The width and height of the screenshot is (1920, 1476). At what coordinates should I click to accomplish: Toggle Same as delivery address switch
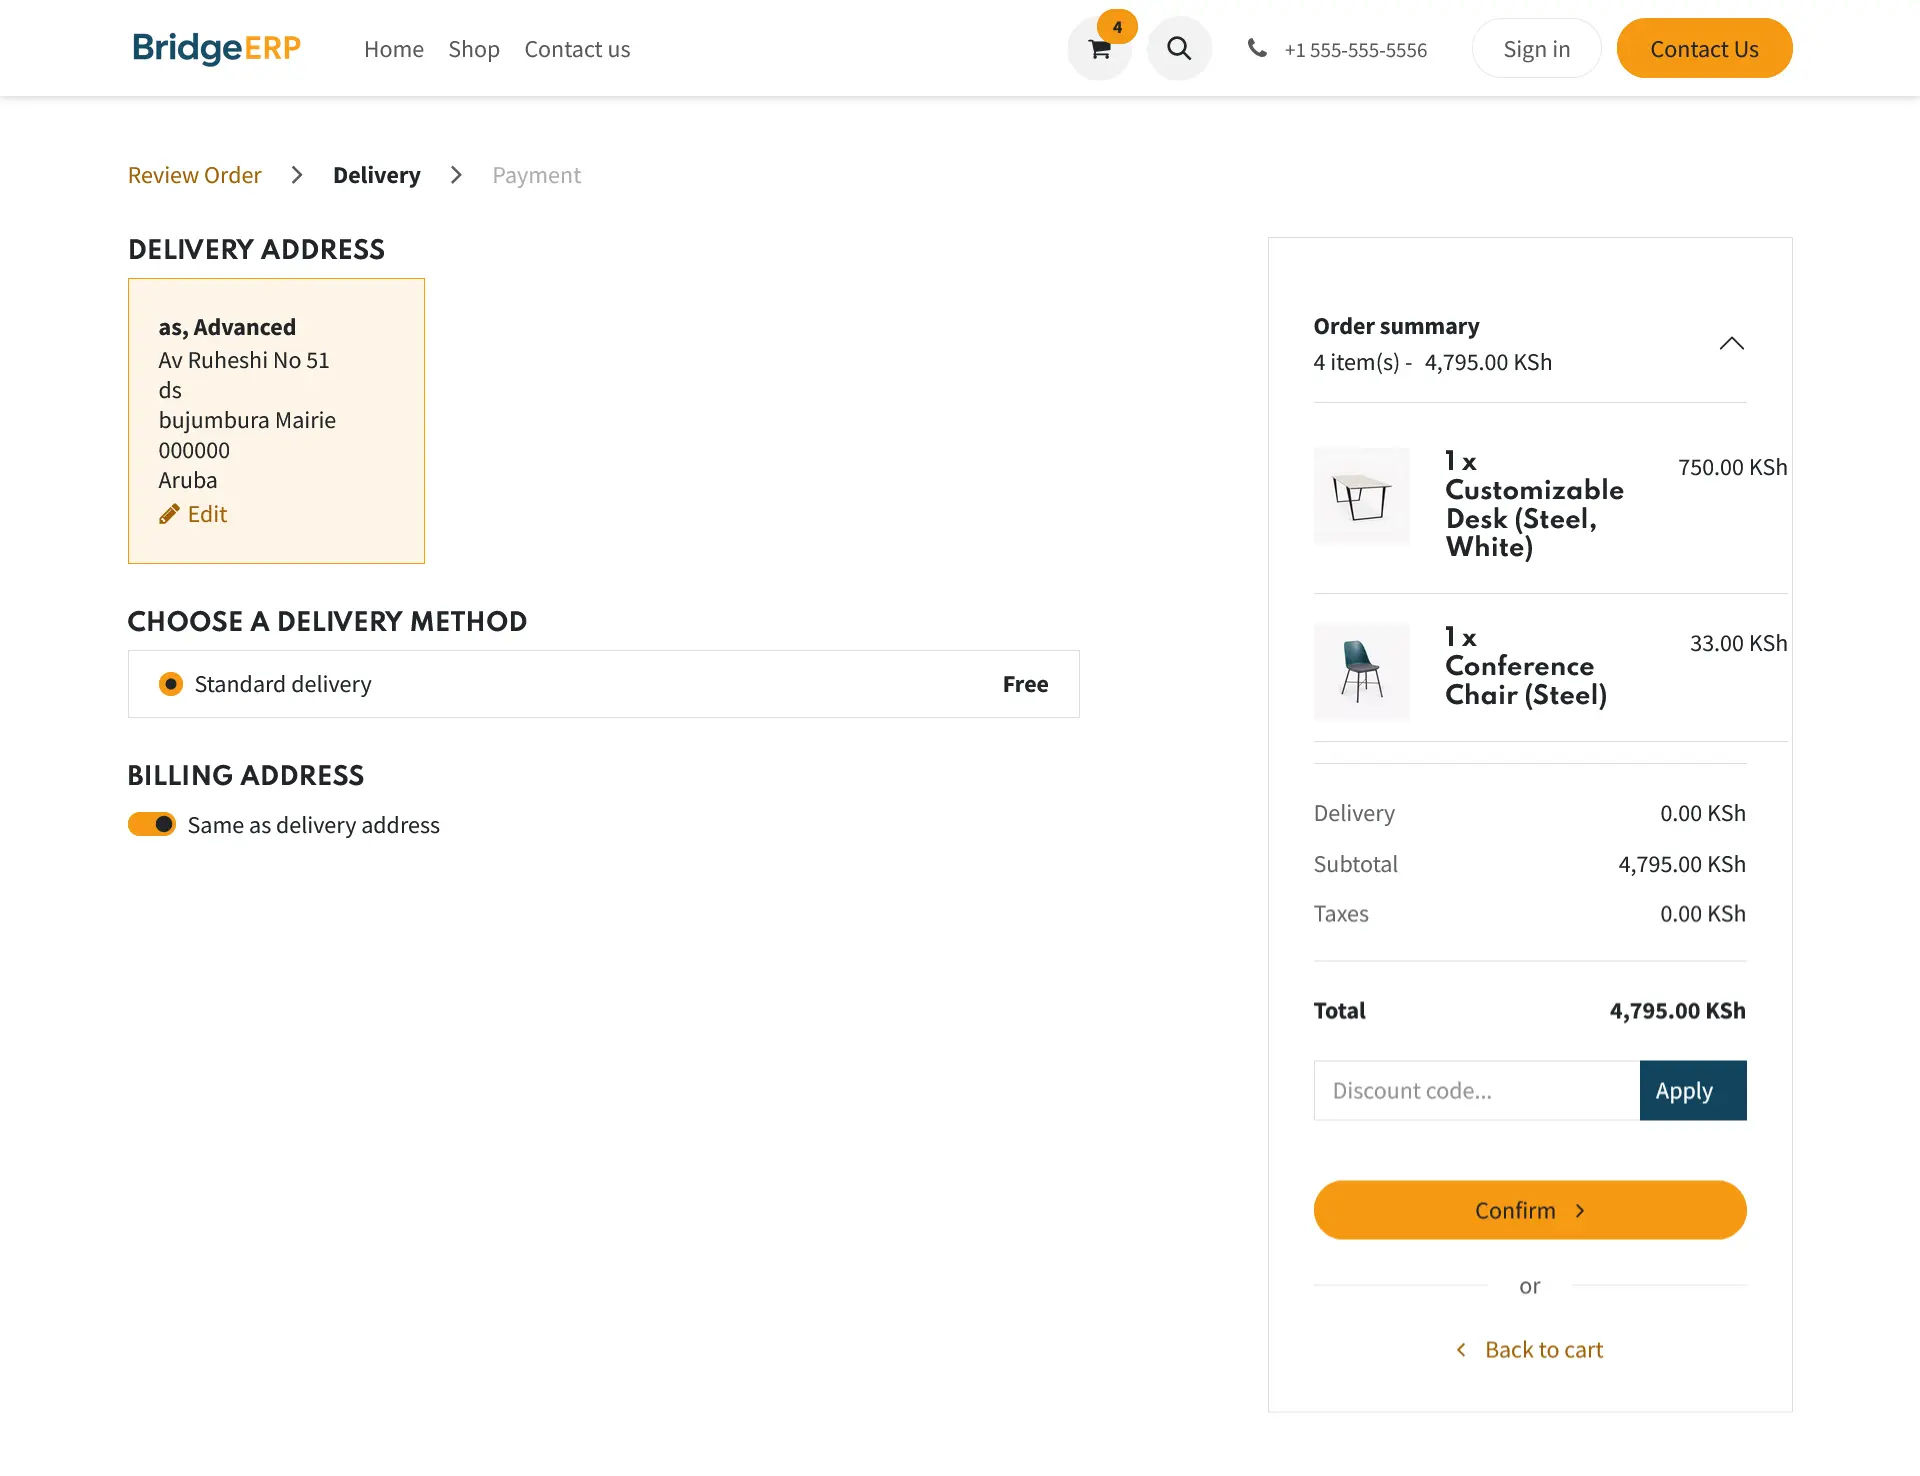[x=152, y=824]
